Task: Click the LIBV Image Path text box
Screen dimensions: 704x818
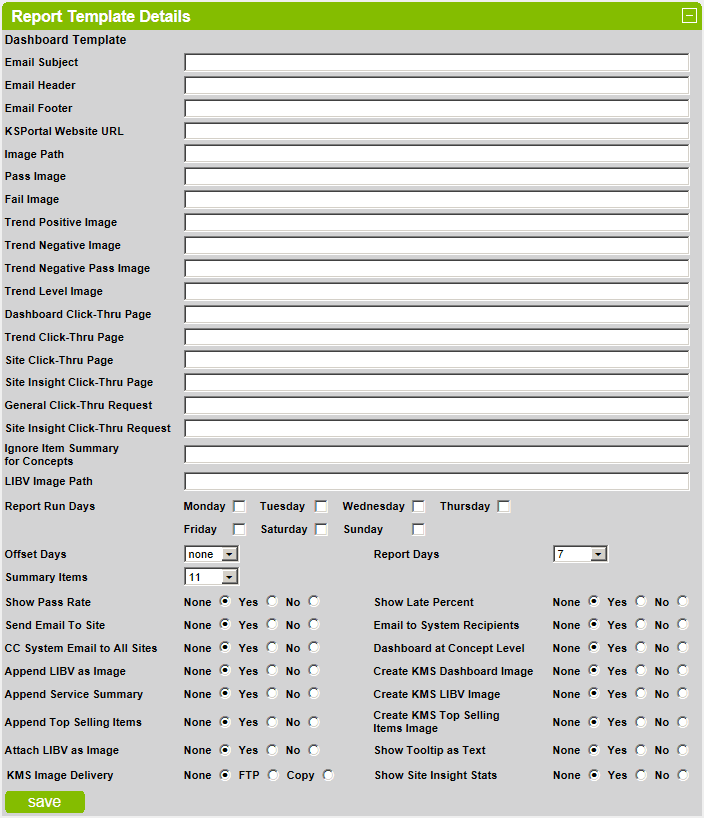Action: (x=436, y=482)
